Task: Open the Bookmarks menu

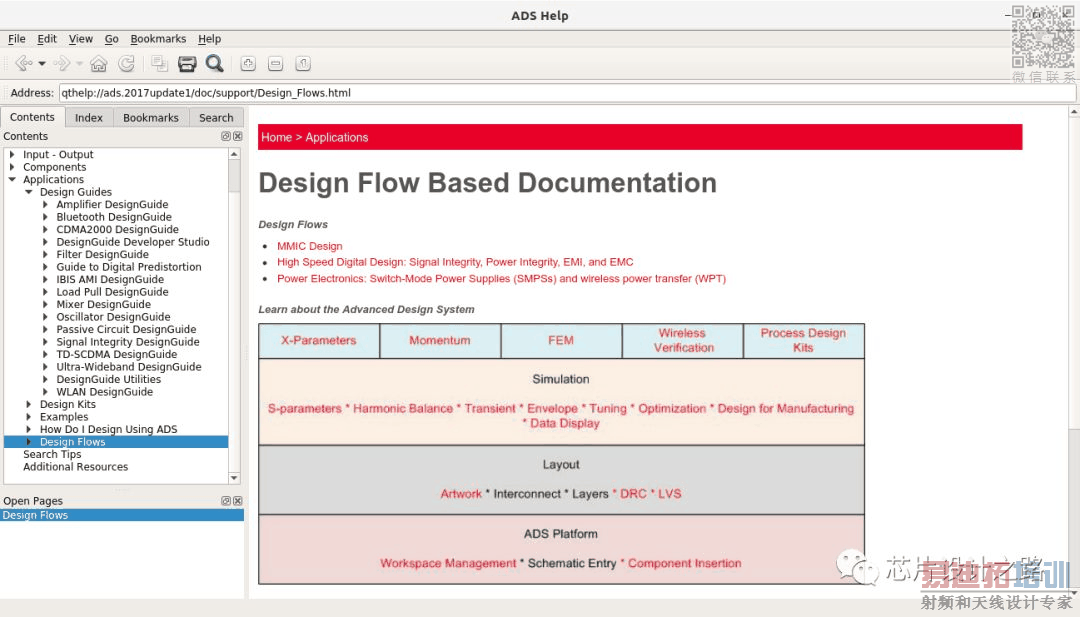Action: click(158, 39)
